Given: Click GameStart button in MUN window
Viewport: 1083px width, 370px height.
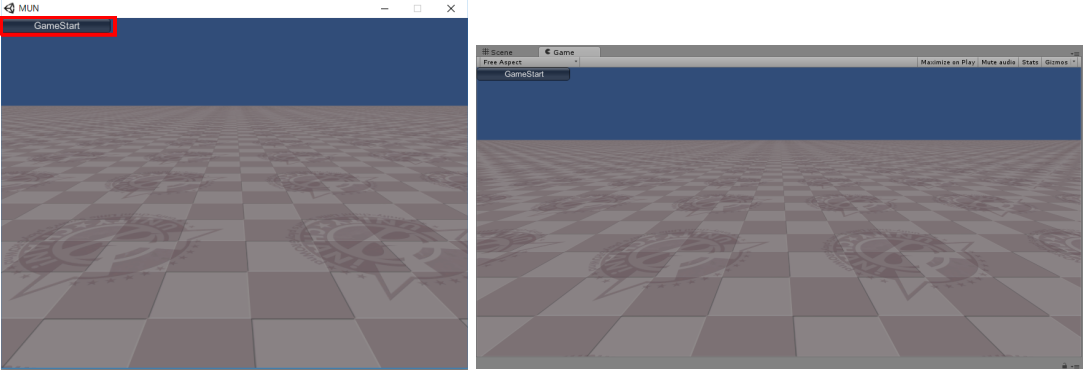Looking at the screenshot, I should (x=57, y=26).
